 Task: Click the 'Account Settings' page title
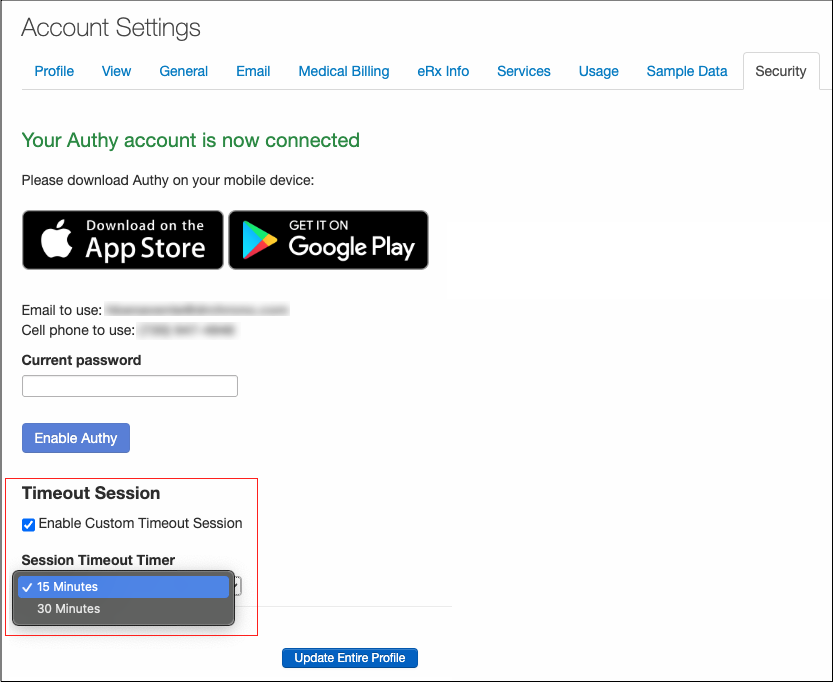(111, 28)
